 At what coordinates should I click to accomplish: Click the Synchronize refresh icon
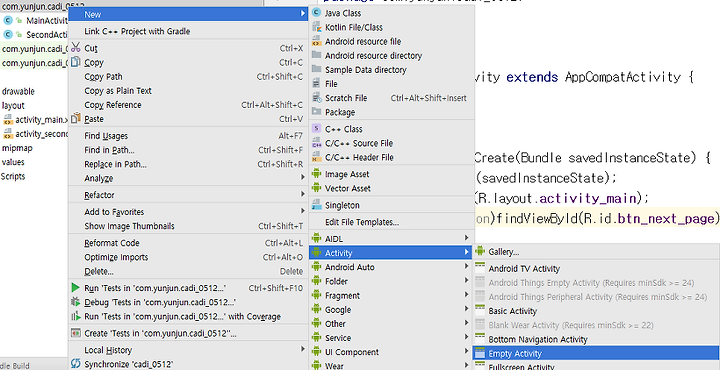coord(76,364)
